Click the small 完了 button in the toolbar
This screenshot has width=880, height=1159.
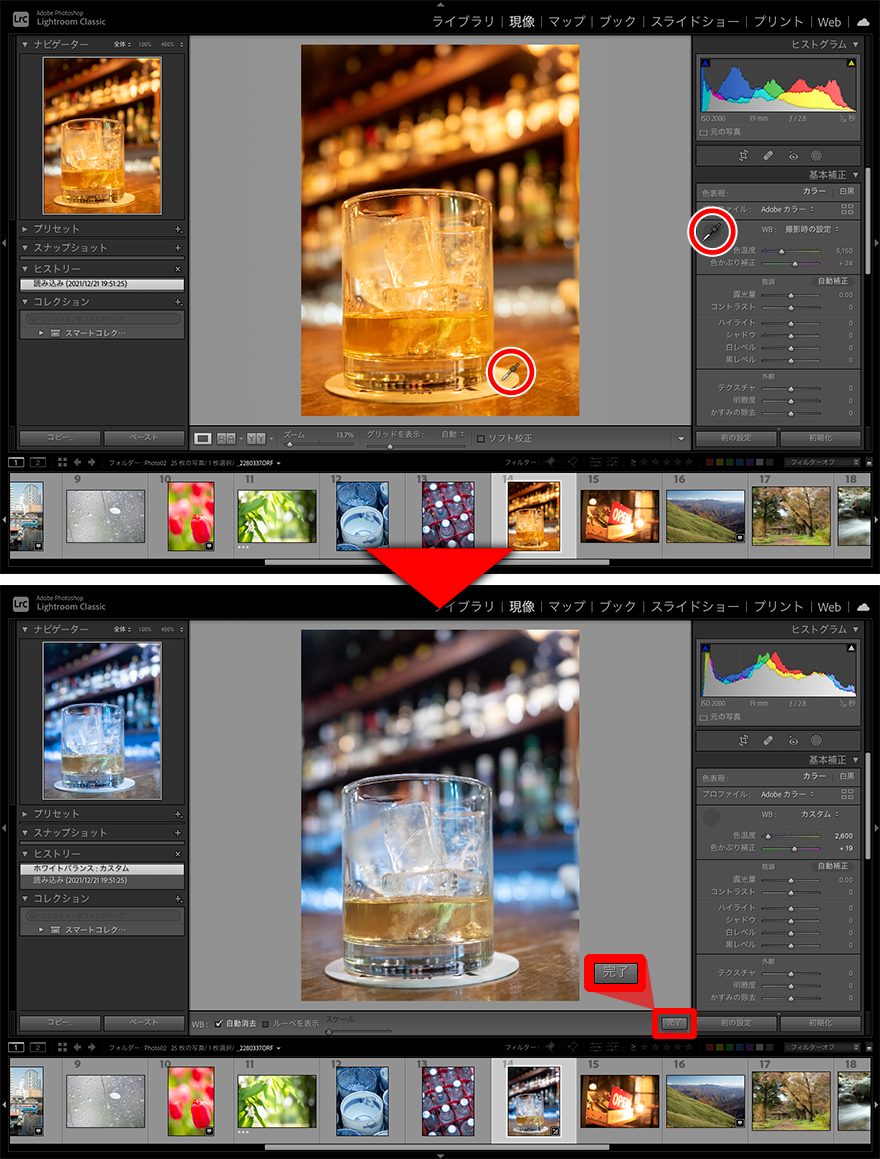click(x=676, y=1022)
